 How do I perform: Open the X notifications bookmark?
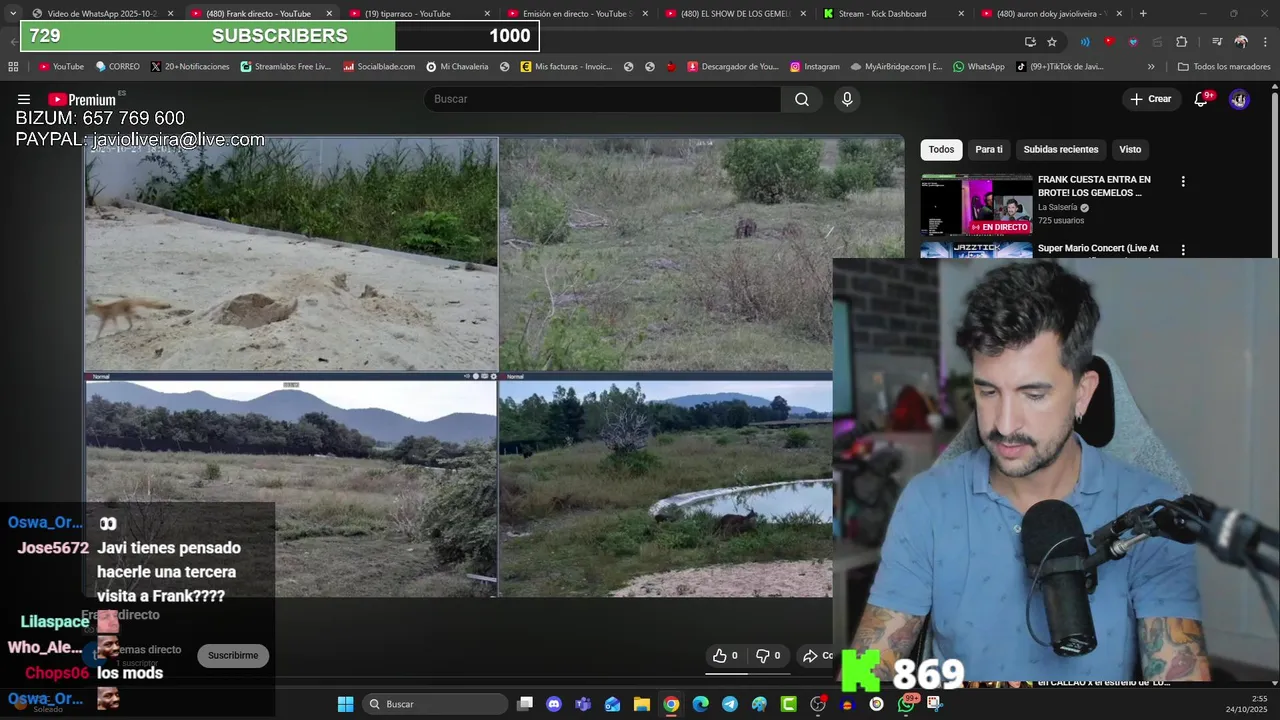[x=190, y=67]
